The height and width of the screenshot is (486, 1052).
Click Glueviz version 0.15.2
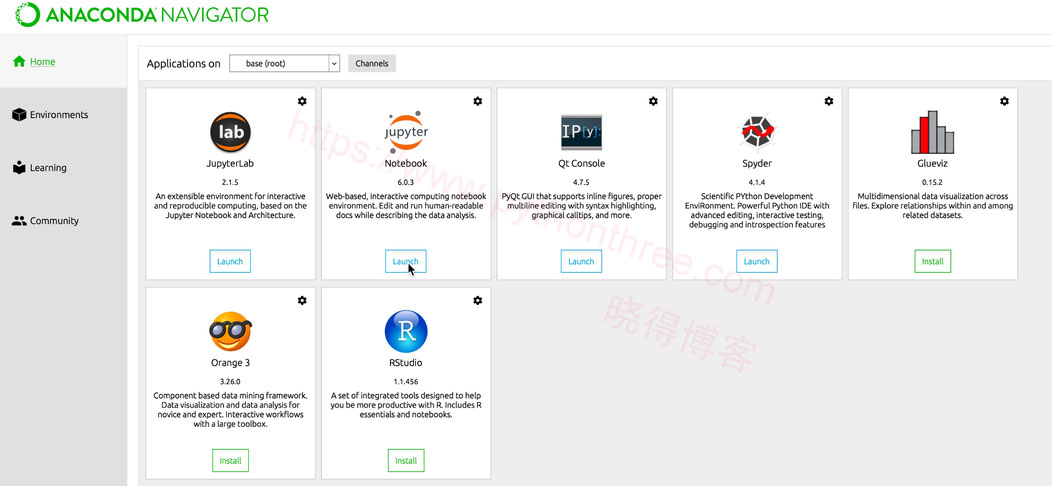tap(933, 182)
